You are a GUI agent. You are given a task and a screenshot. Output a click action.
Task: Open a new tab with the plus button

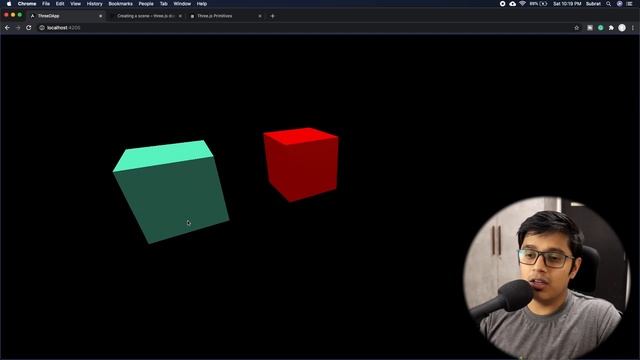(x=273, y=16)
